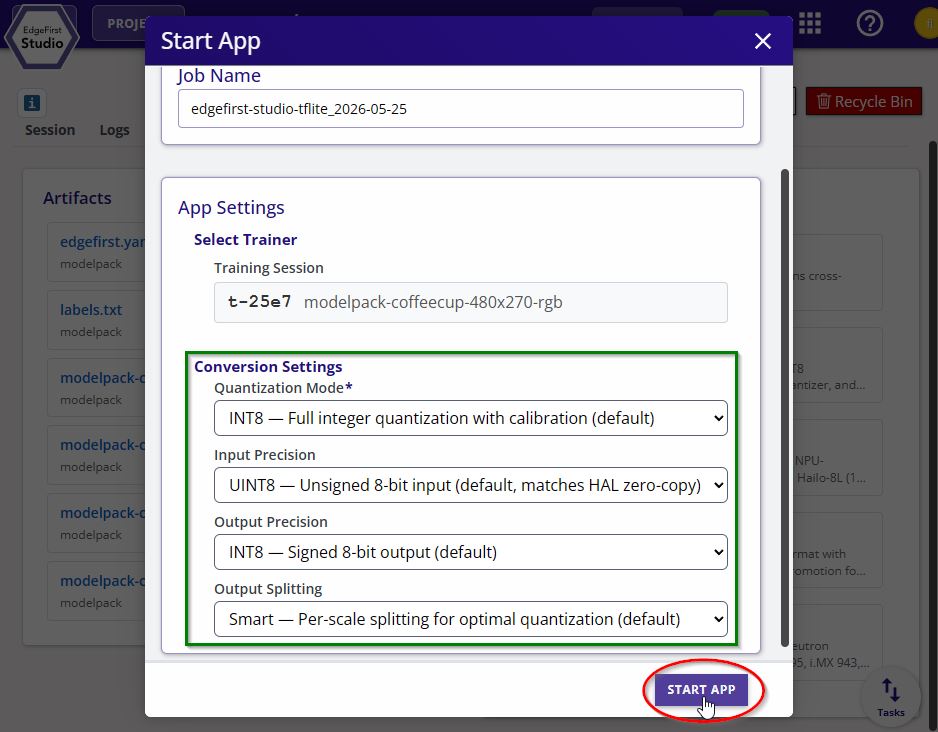Click the App Settings heading

(x=231, y=208)
